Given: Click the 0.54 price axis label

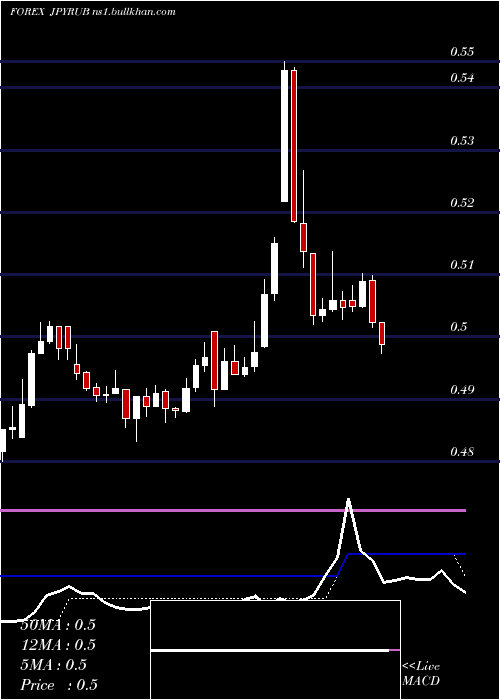Looking at the screenshot, I should click(462, 78).
